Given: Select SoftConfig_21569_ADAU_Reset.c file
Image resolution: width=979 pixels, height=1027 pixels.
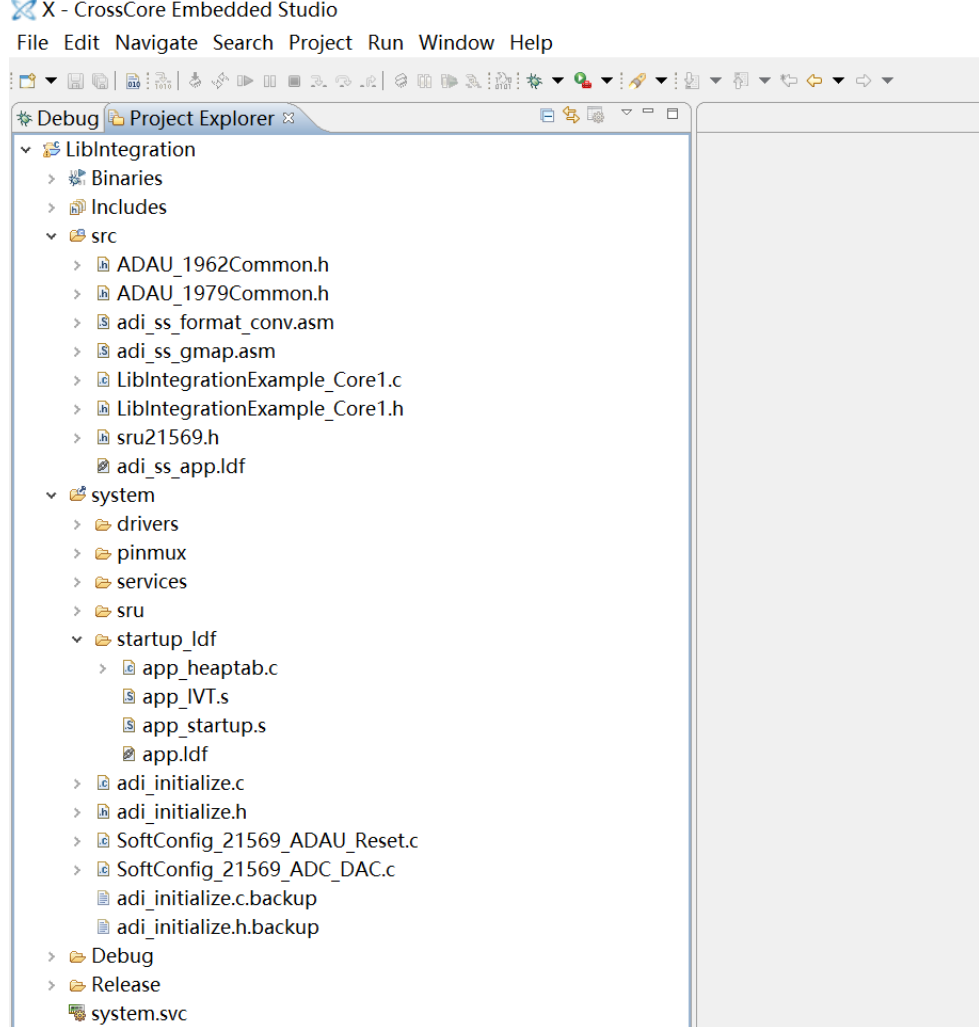Looking at the screenshot, I should coord(267,841).
